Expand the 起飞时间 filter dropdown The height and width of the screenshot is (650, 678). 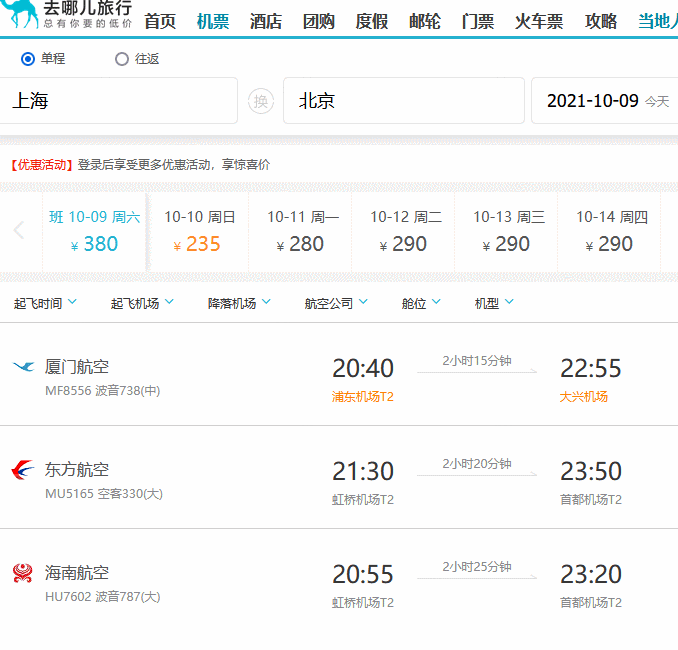[x=45, y=303]
